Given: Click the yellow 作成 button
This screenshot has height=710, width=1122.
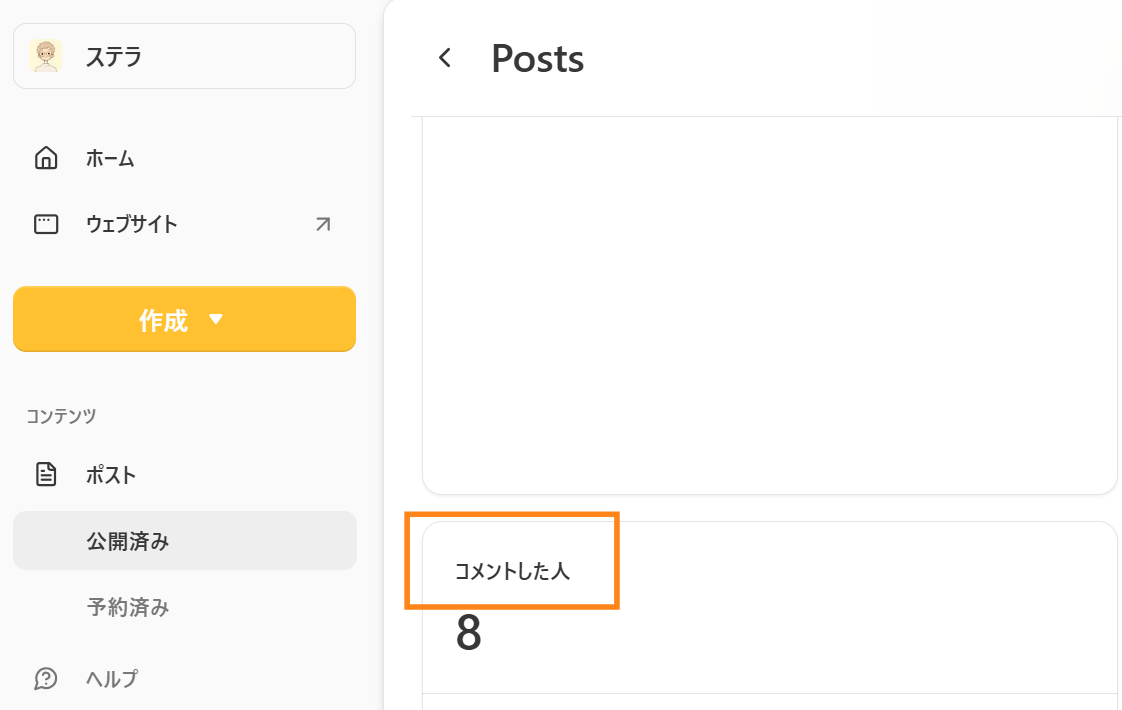Looking at the screenshot, I should click(185, 319).
